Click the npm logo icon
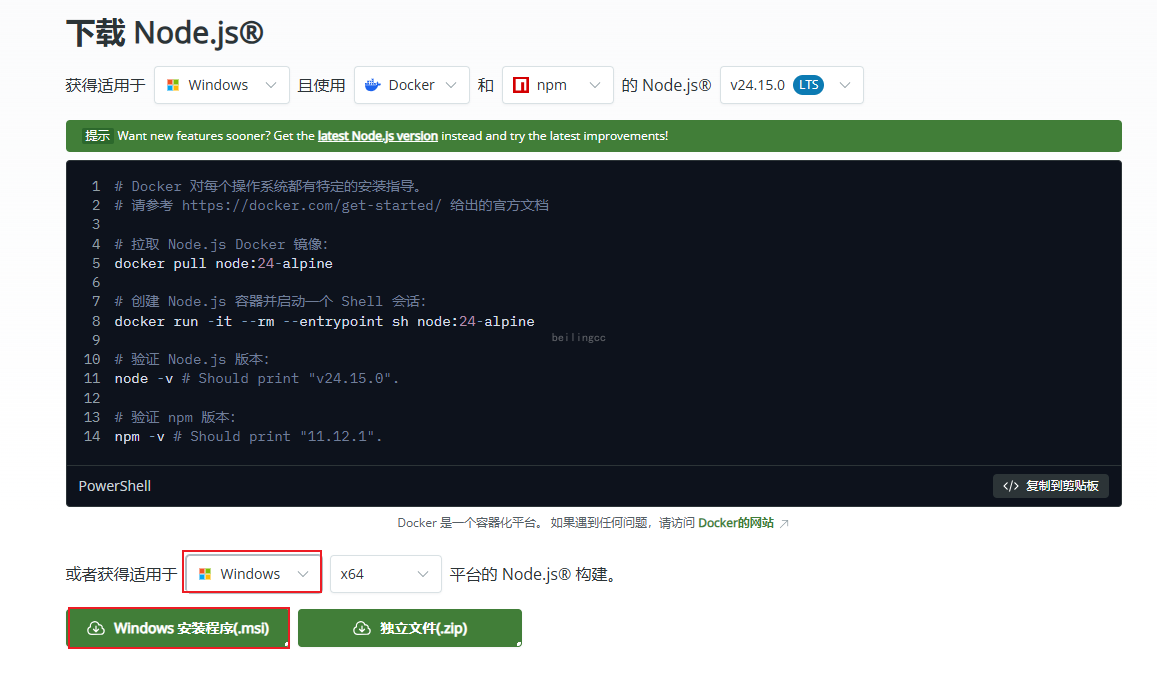Image resolution: width=1157 pixels, height=674 pixels. pyautogui.click(x=521, y=85)
